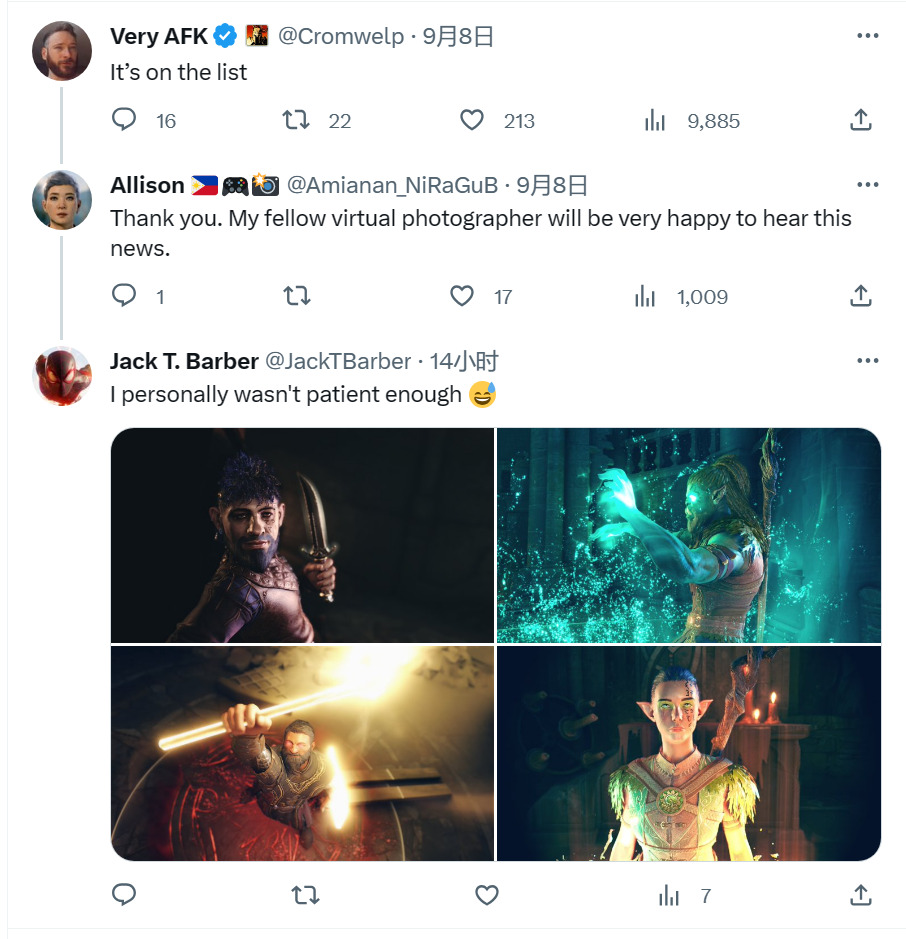Open the @Amianan_NiRaGuB profile handle
The image size is (906, 939).
pyautogui.click(x=392, y=185)
